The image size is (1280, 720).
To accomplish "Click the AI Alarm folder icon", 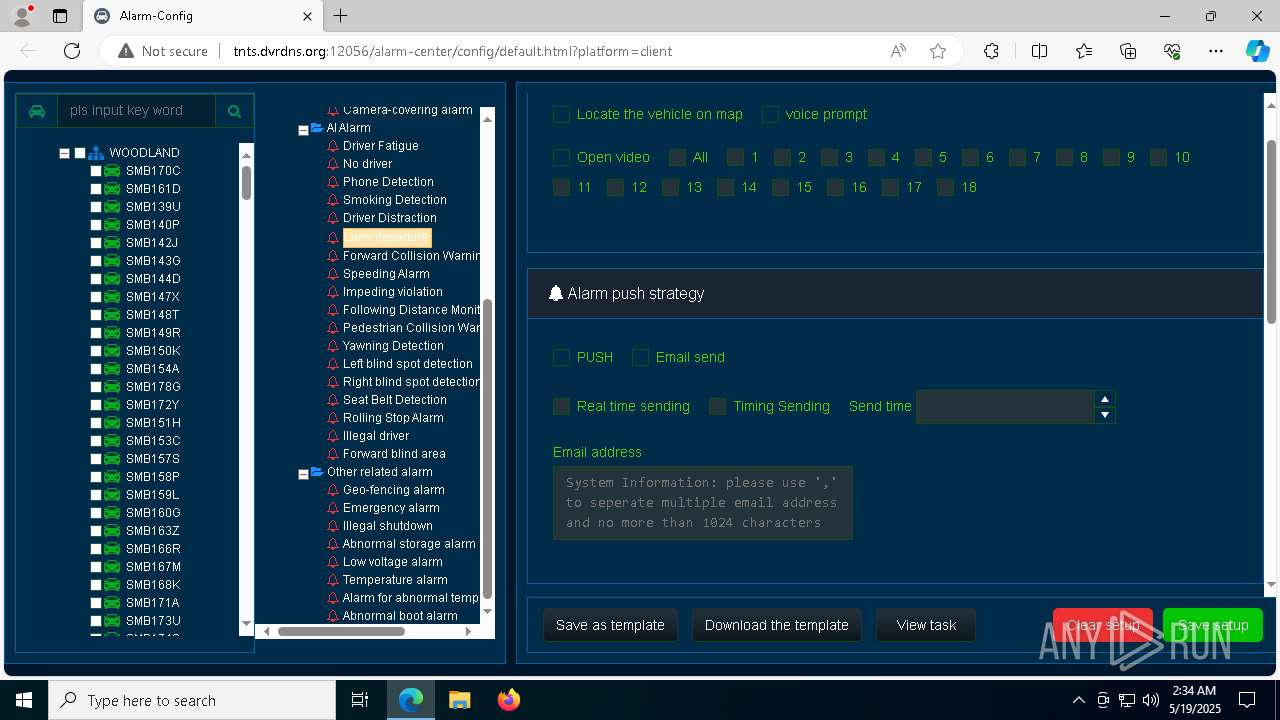I will point(317,128).
